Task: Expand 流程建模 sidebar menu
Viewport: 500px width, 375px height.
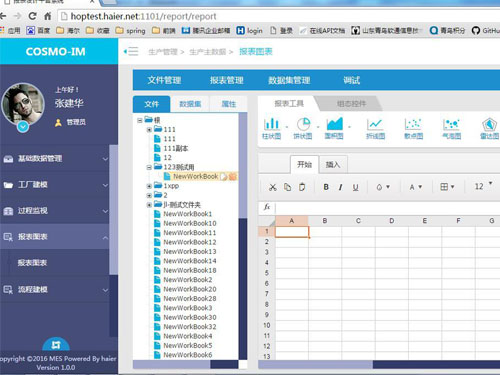Action: (55, 289)
